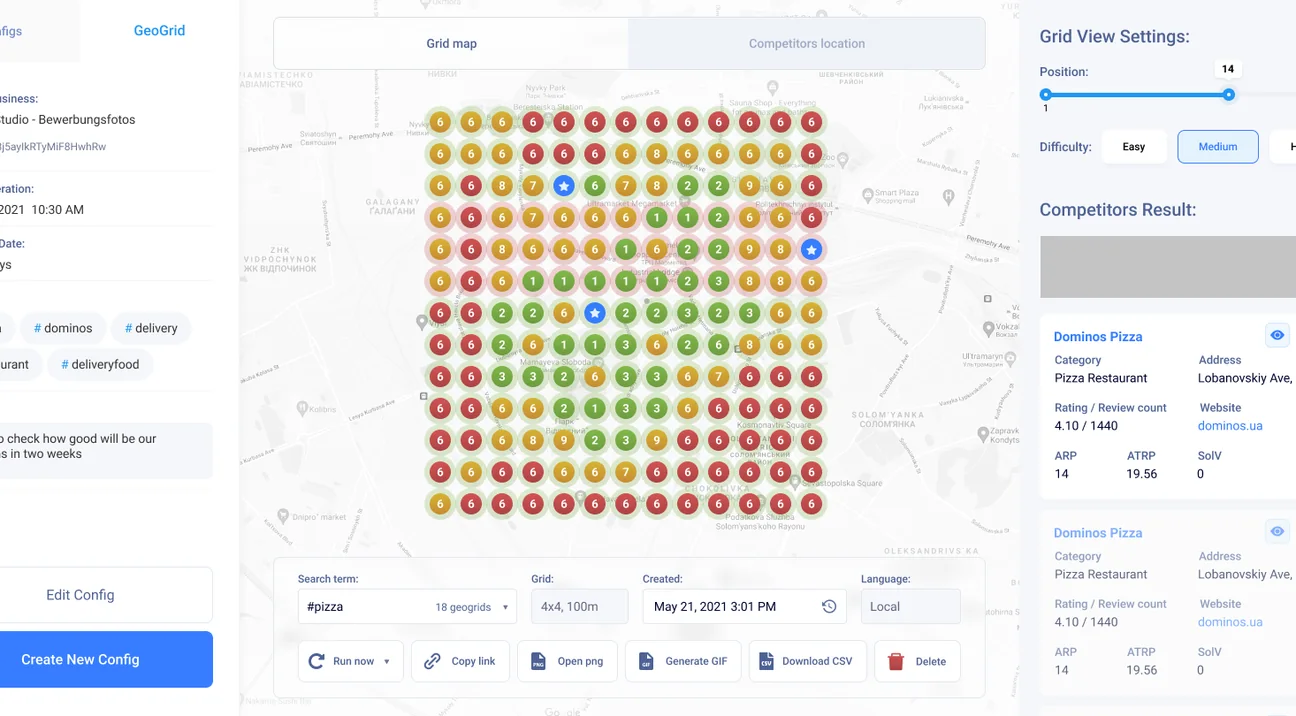Click the Copy link button

point(460,661)
